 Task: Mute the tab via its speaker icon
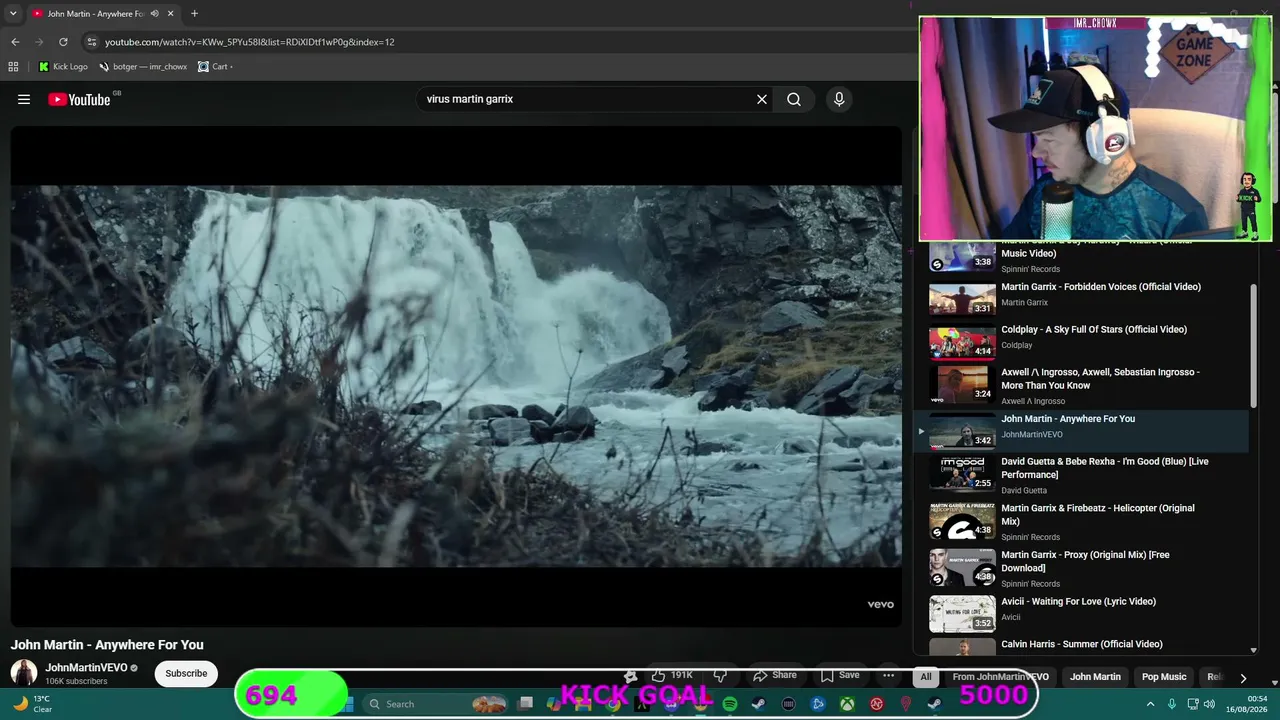[x=154, y=14]
